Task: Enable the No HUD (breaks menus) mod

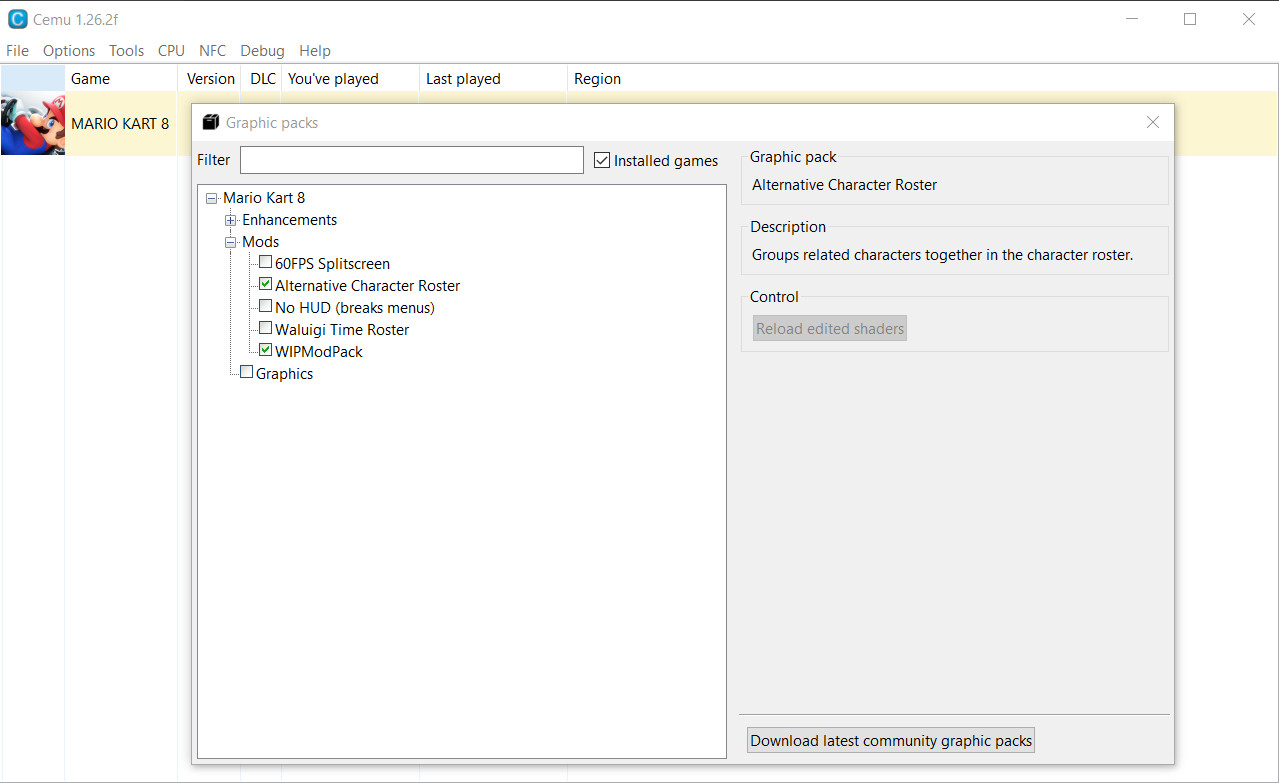Action: pos(265,305)
